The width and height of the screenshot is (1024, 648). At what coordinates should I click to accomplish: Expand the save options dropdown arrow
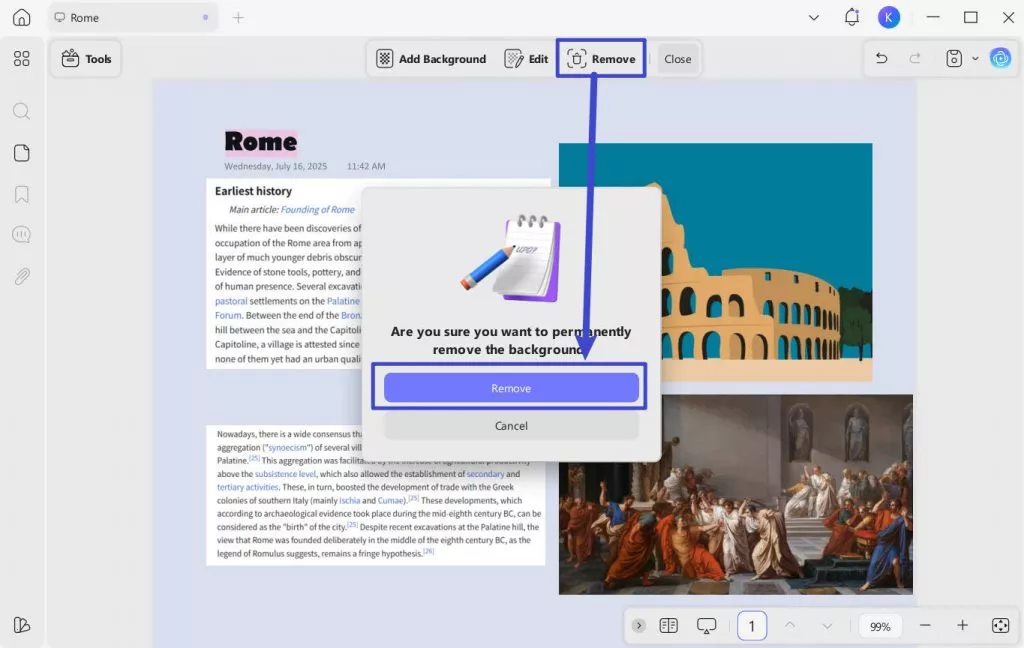(x=975, y=59)
